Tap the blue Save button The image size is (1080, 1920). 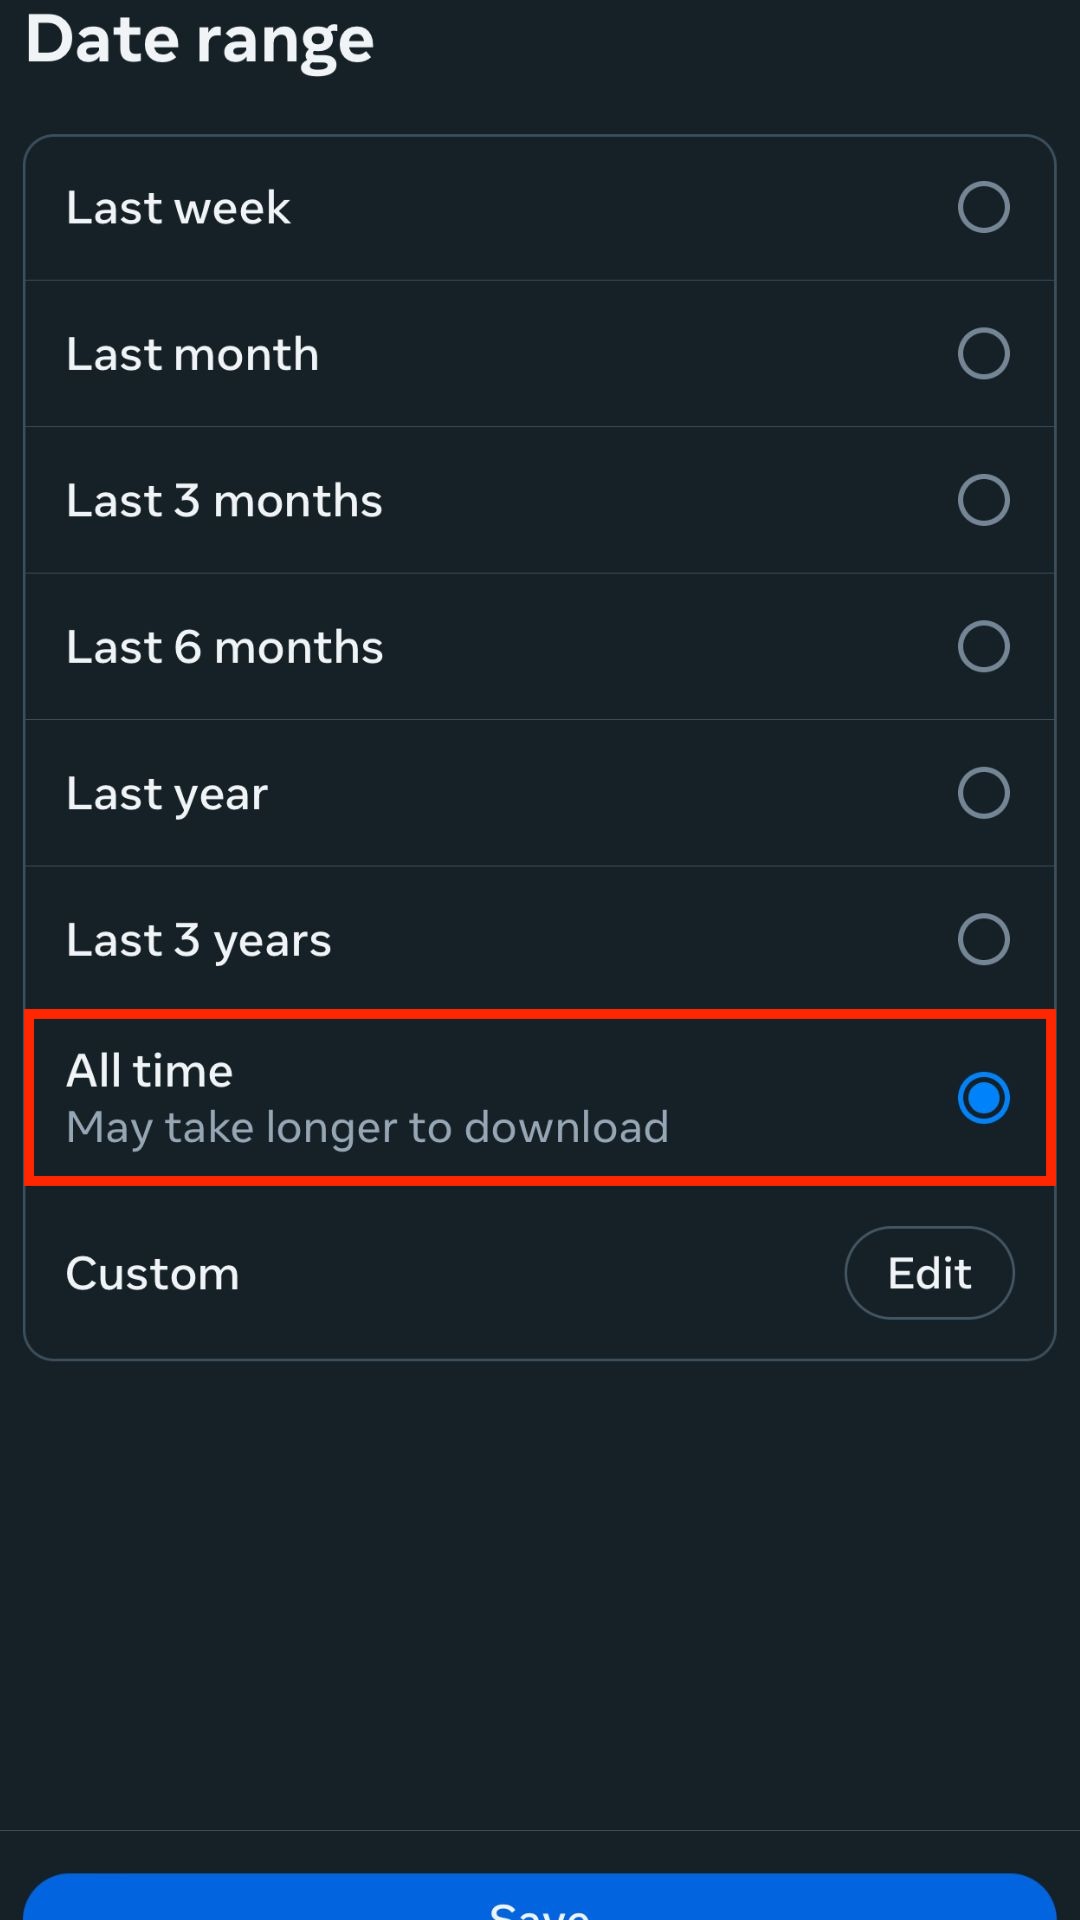click(x=540, y=1900)
